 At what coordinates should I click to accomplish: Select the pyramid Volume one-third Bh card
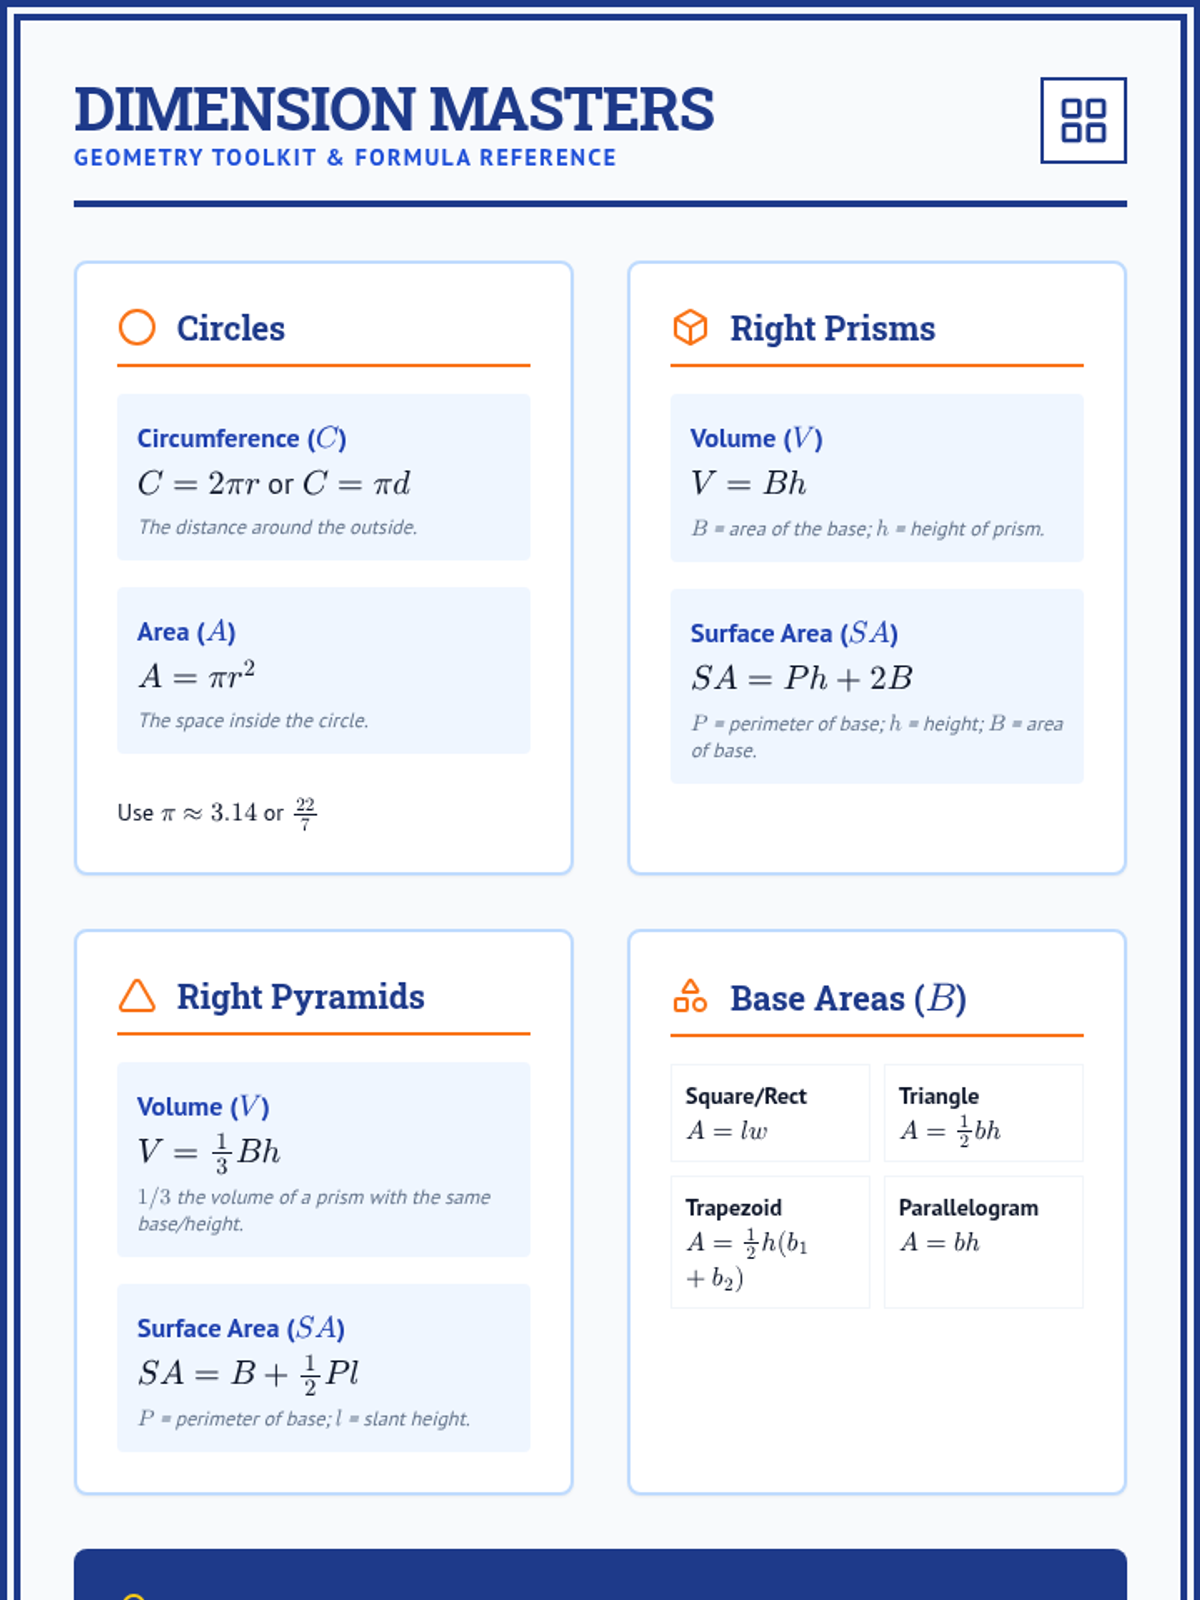tap(323, 1159)
